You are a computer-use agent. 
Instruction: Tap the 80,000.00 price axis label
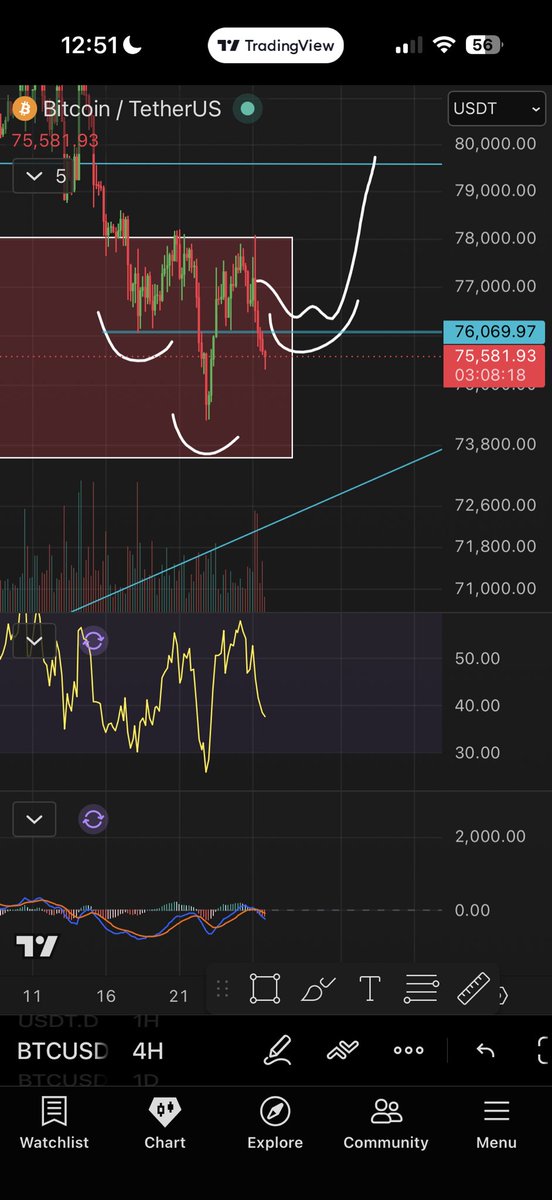click(x=495, y=143)
